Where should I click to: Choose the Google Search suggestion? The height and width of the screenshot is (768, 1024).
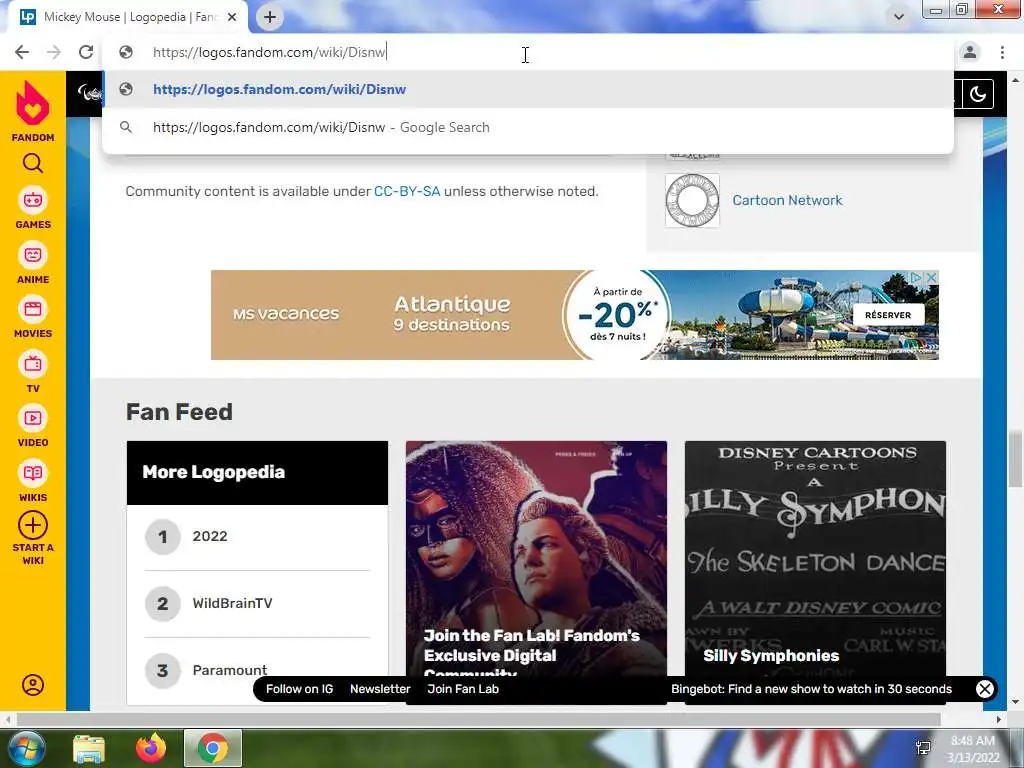click(528, 127)
